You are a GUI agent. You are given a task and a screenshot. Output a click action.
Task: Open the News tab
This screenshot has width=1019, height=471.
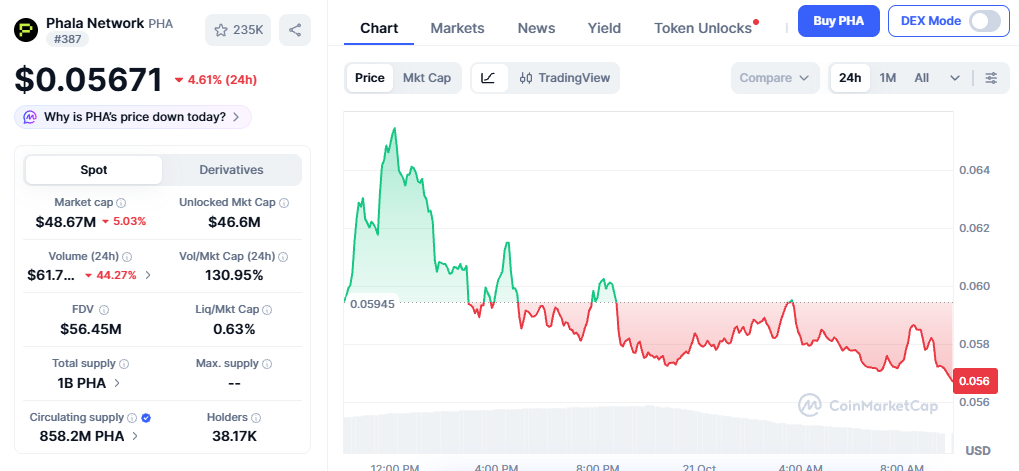pyautogui.click(x=536, y=28)
